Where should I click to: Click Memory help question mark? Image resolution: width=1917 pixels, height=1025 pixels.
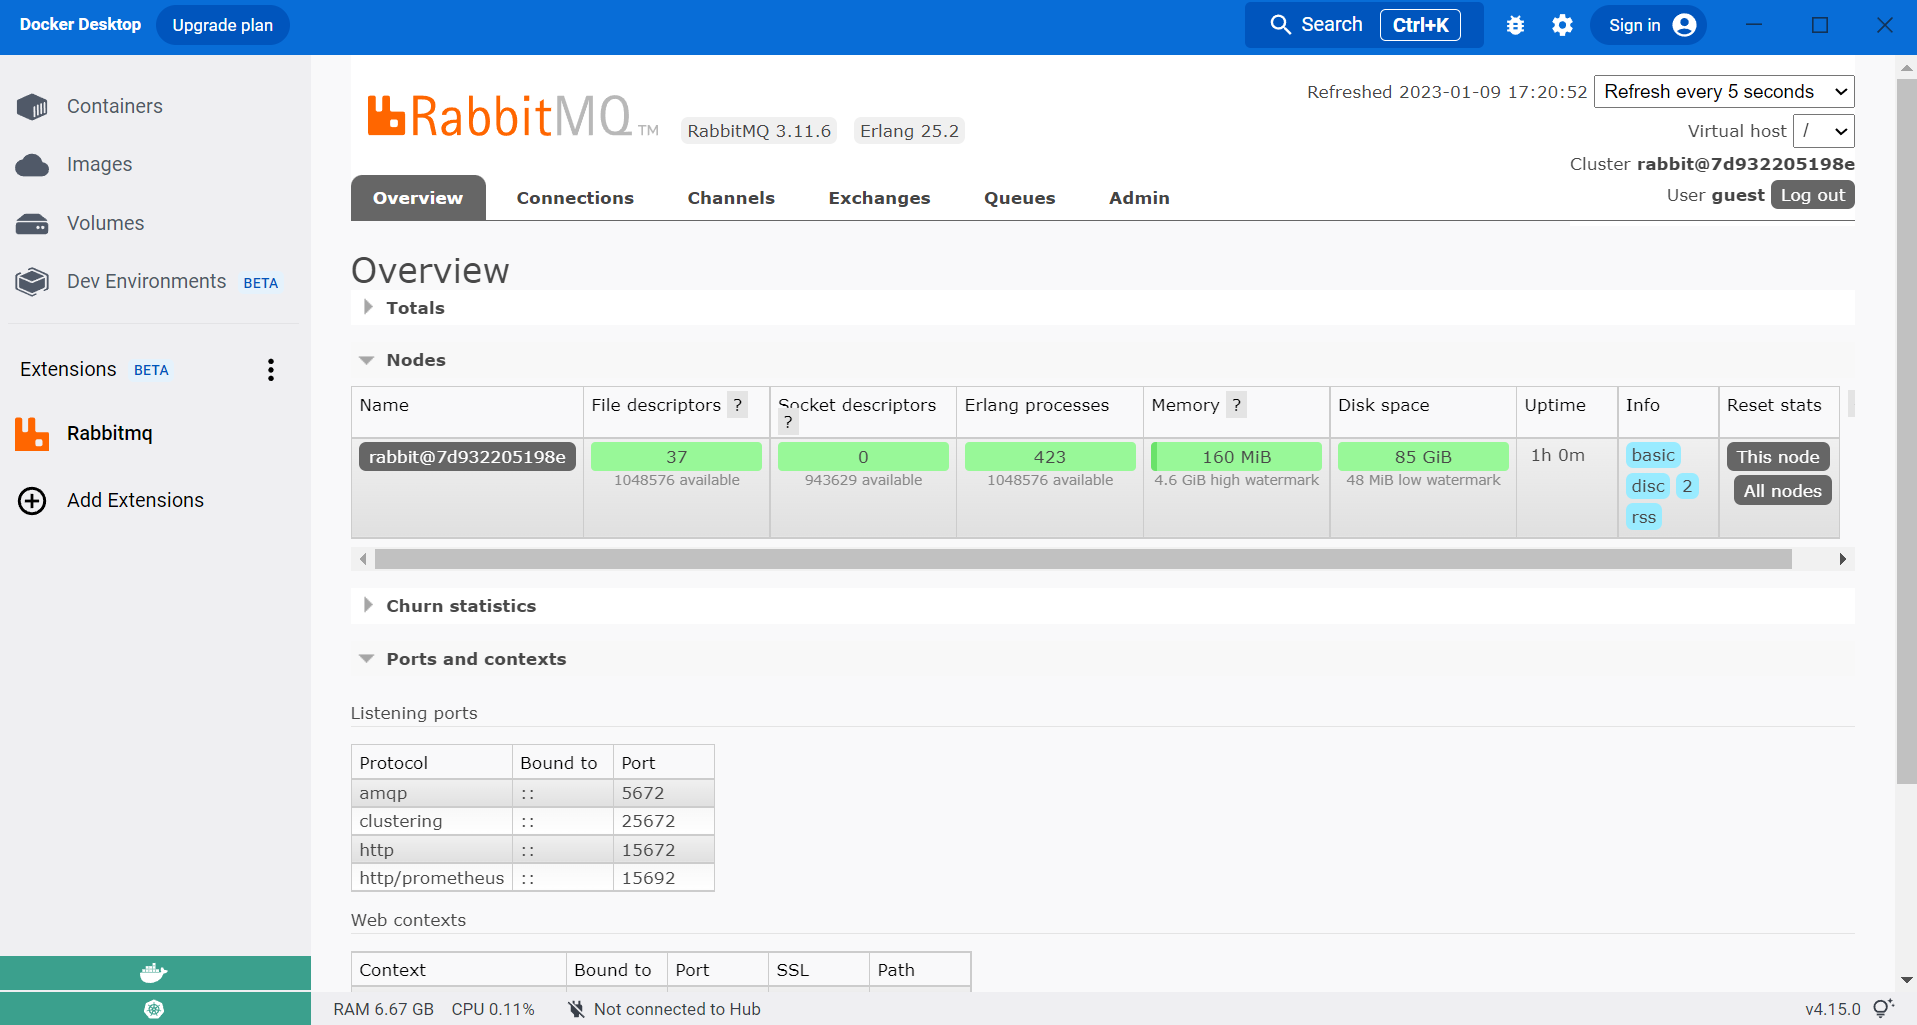coord(1236,405)
